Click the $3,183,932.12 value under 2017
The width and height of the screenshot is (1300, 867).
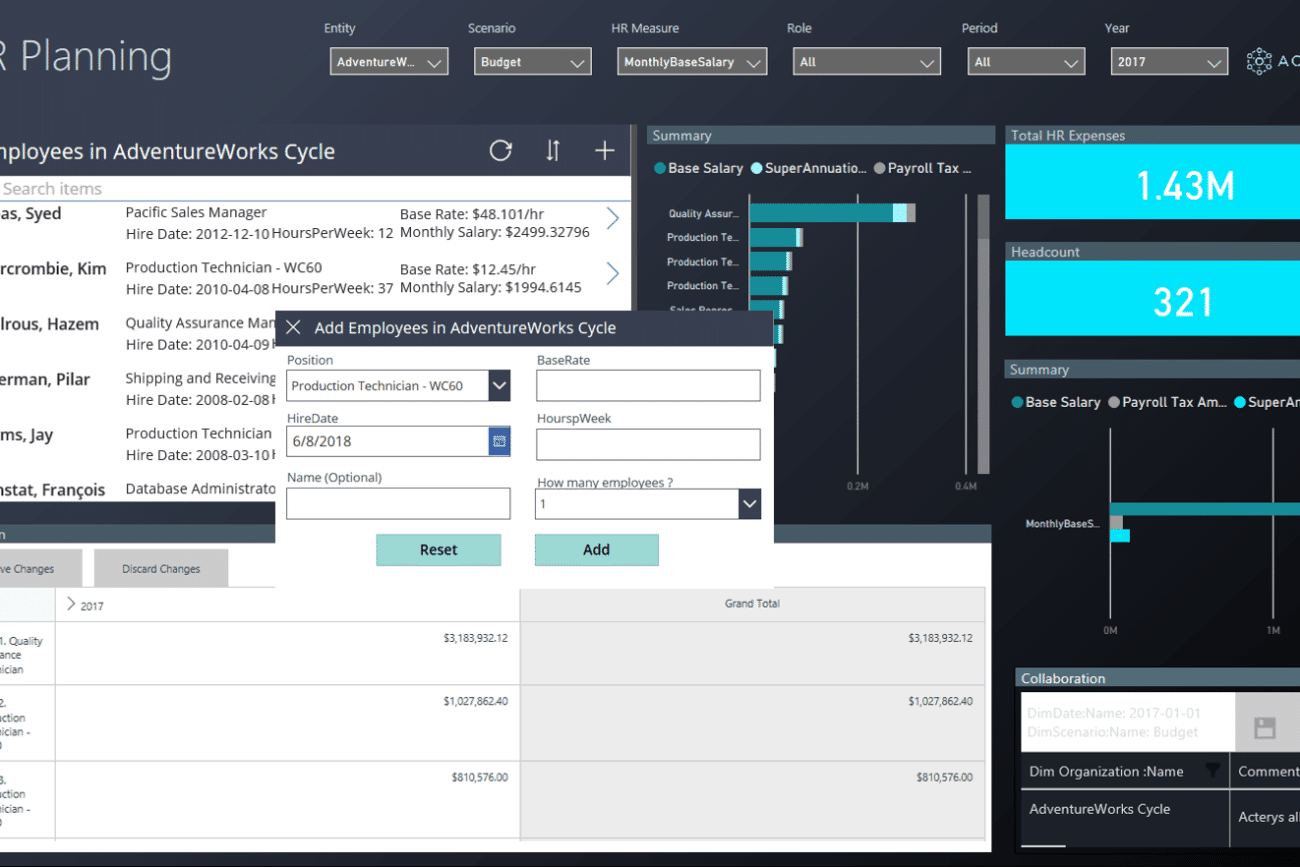point(475,638)
